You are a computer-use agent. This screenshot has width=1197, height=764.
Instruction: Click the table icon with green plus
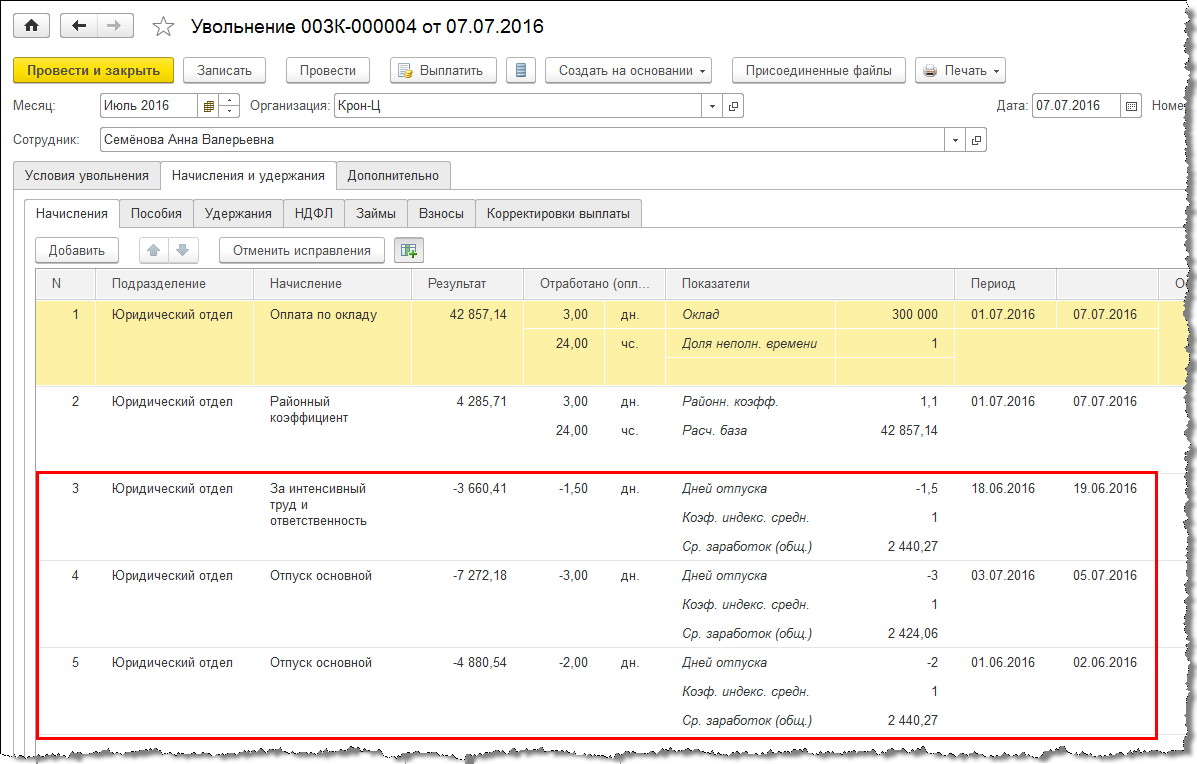tap(408, 250)
